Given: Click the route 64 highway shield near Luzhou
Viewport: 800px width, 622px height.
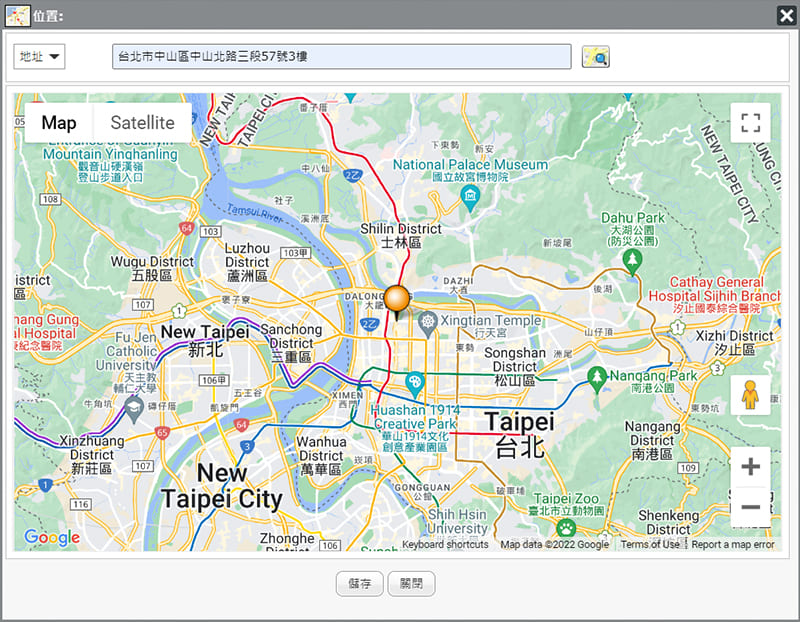Looking at the screenshot, I should tap(187, 228).
